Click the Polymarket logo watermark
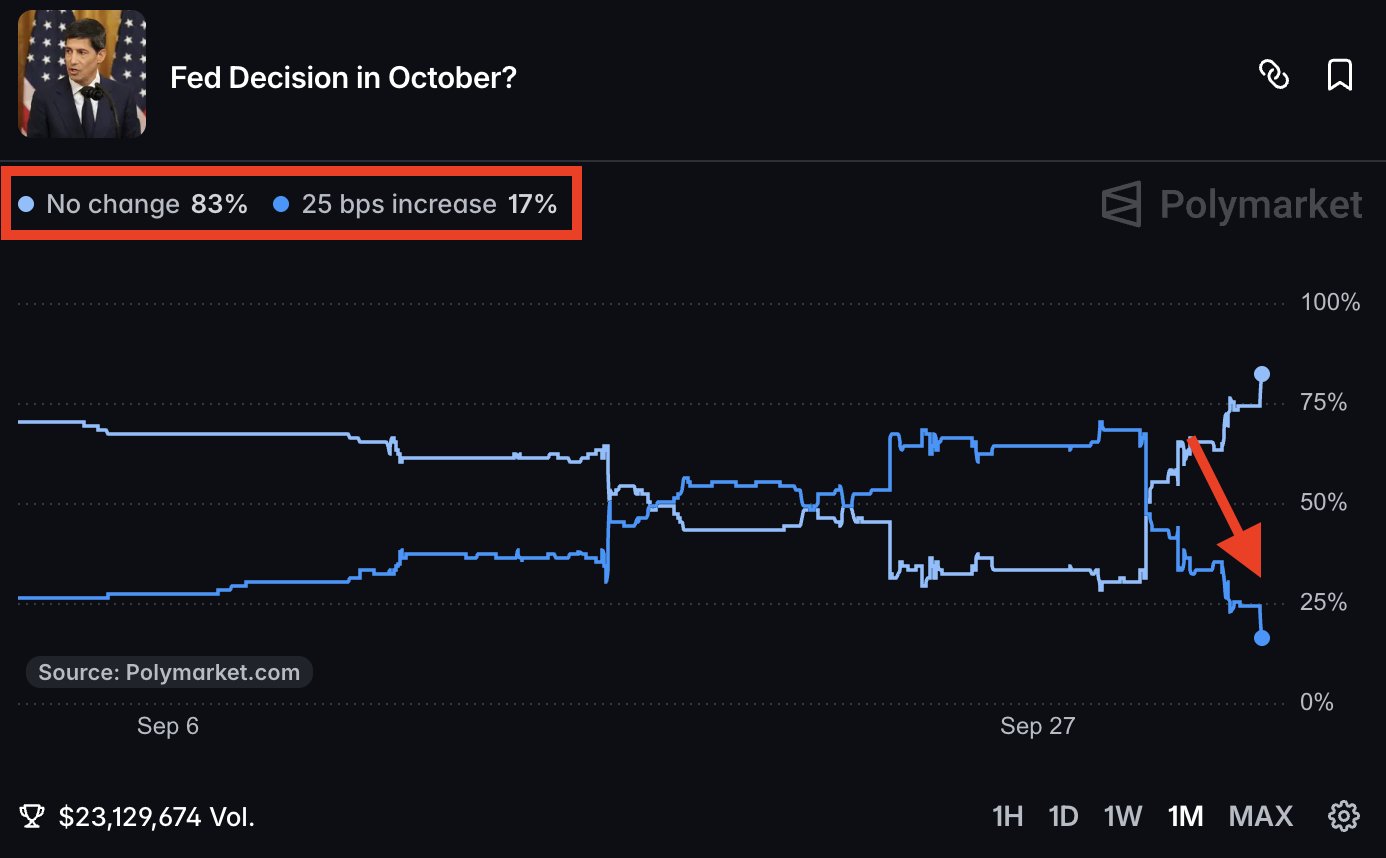Viewport: 1386px width, 858px height. pos(1232,205)
